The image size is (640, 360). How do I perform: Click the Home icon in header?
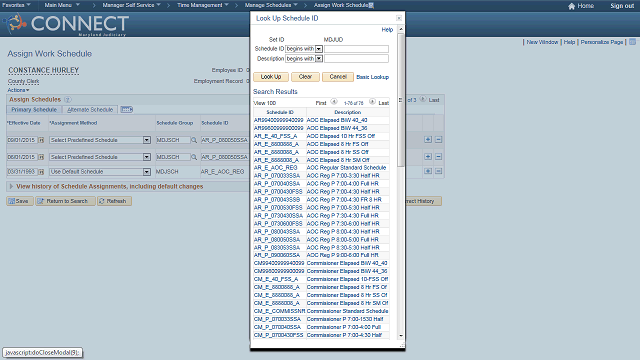click(x=571, y=6)
